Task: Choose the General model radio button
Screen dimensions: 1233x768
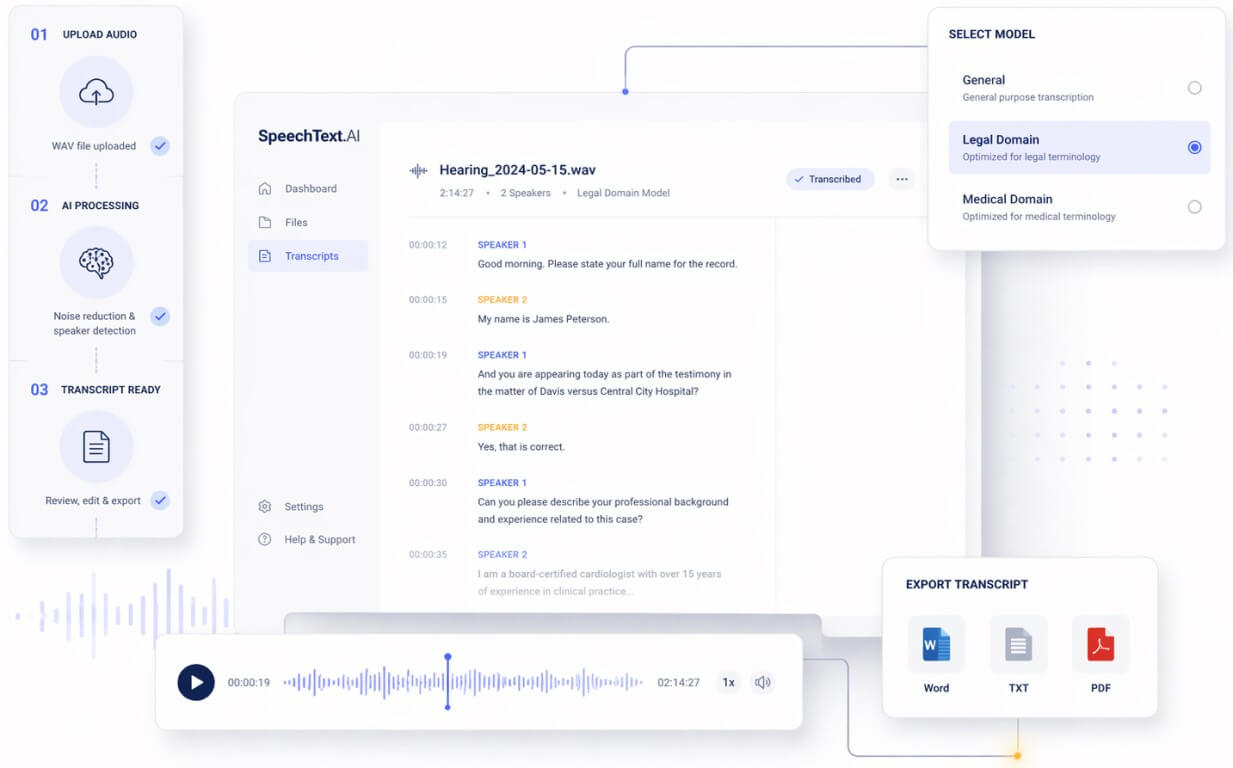Action: coord(1195,88)
